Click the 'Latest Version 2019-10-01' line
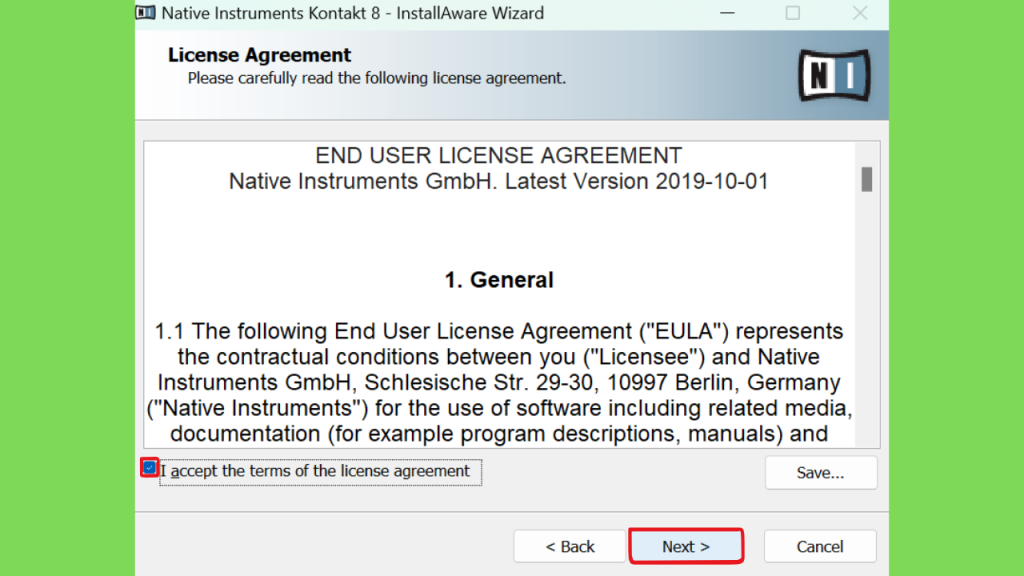 coord(637,182)
